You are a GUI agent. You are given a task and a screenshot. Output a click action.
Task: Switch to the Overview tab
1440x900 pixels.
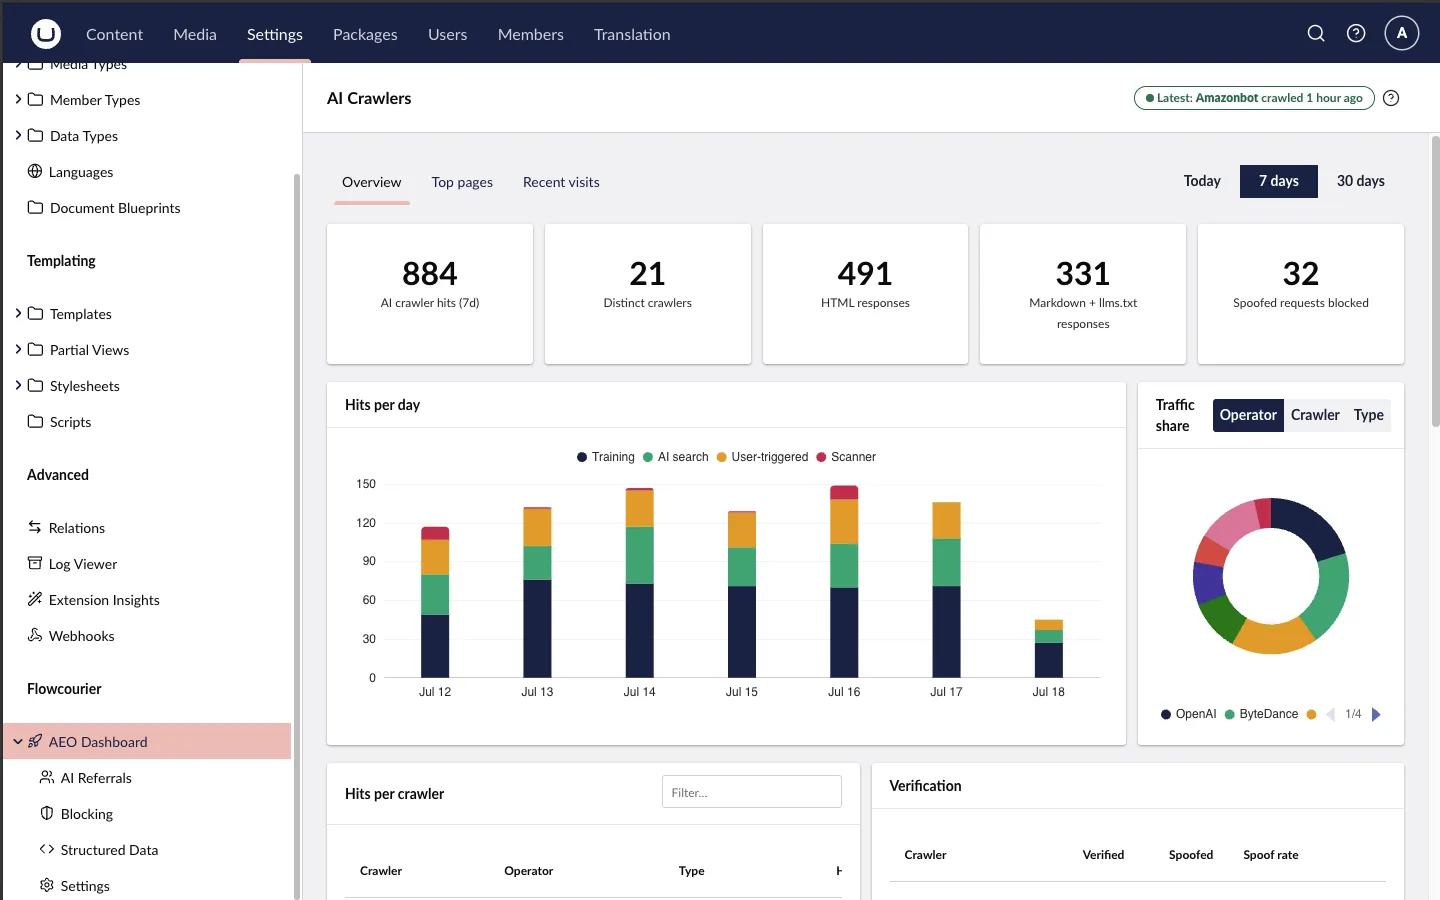coord(371,182)
